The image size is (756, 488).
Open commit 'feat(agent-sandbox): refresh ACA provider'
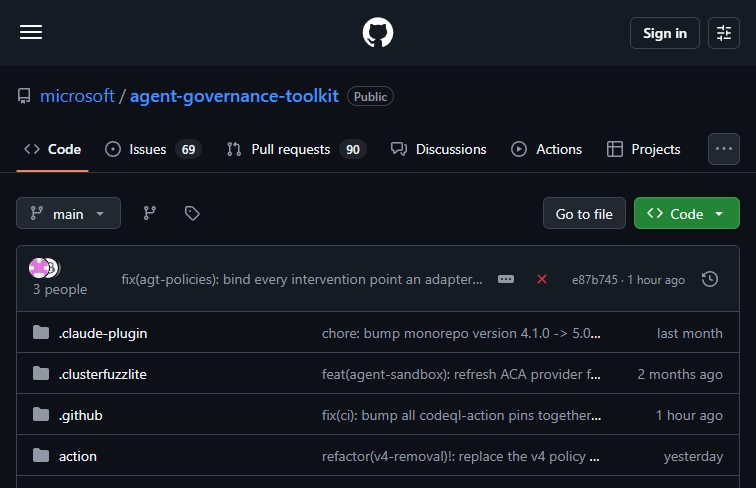click(461, 375)
